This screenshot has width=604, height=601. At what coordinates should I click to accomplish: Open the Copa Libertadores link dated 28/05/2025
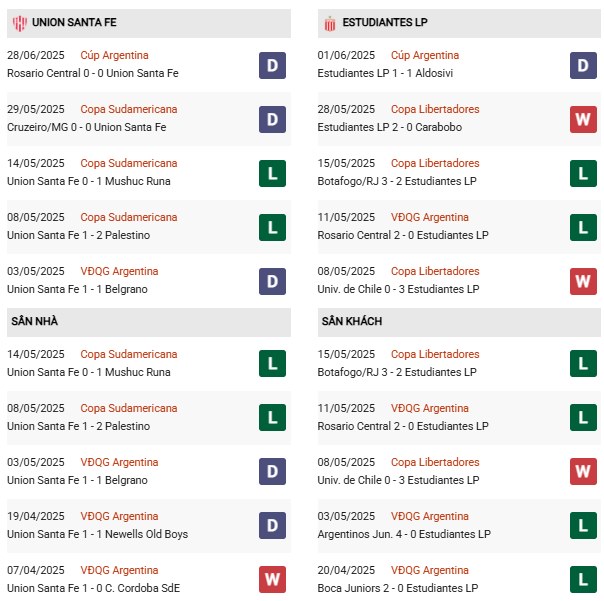[x=434, y=109]
